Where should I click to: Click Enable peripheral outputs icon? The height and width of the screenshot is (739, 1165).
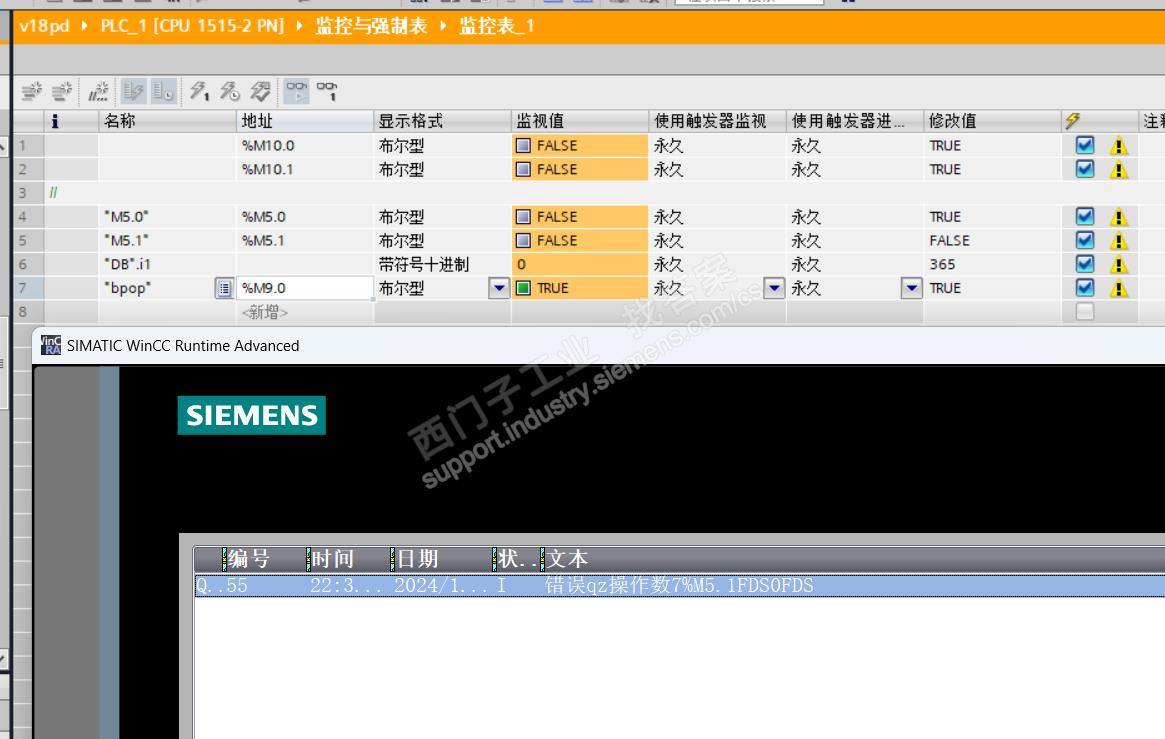tap(260, 91)
